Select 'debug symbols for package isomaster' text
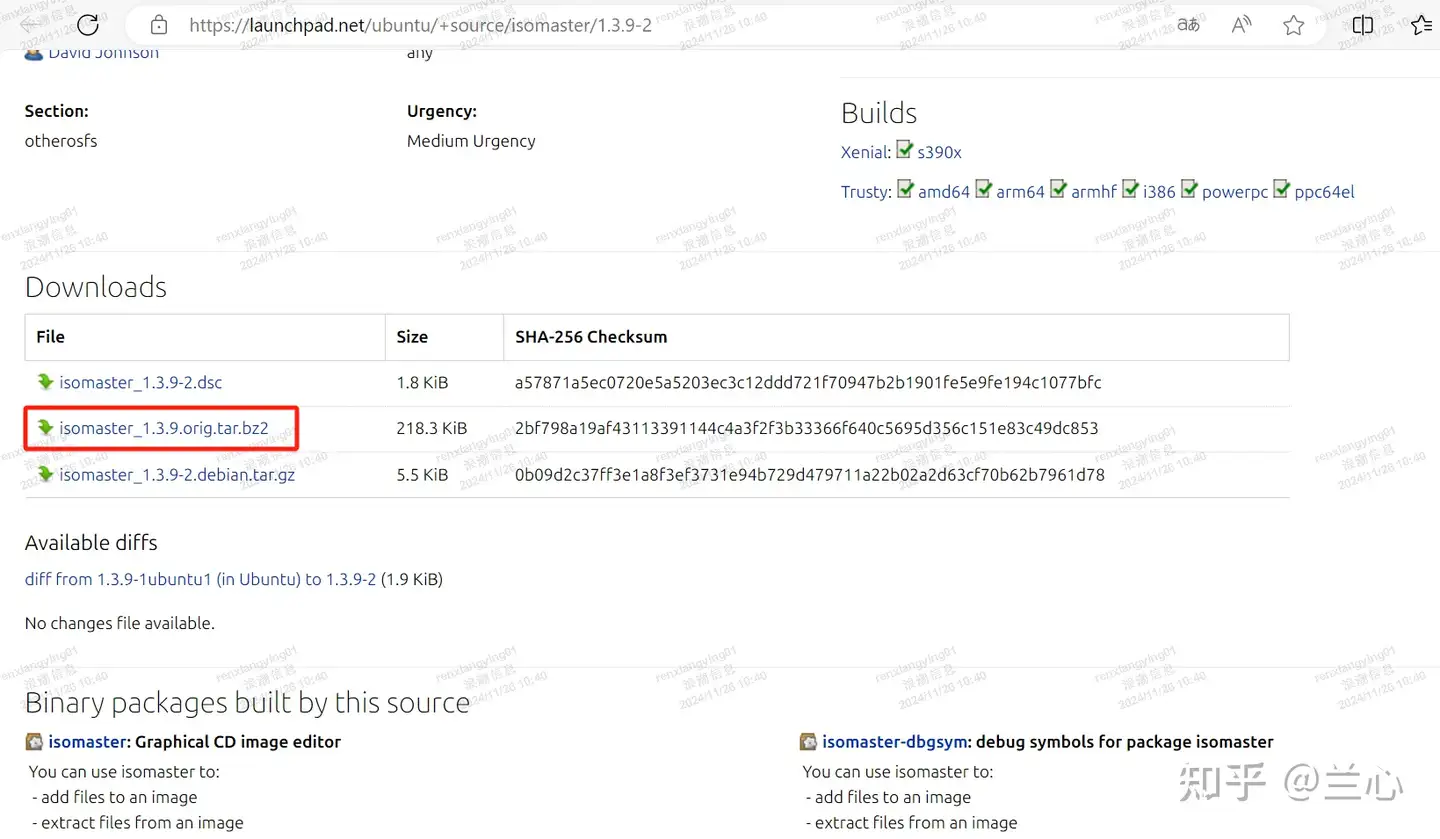The width and height of the screenshot is (1440, 839). click(1125, 742)
